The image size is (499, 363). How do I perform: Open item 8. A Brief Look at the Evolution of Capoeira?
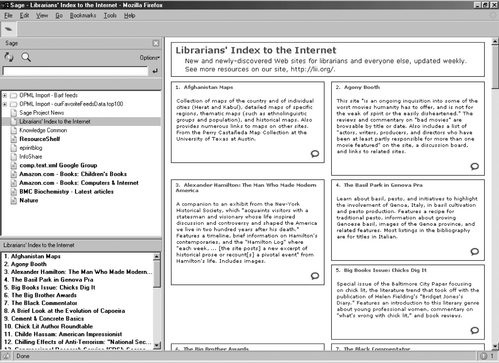tap(65, 311)
